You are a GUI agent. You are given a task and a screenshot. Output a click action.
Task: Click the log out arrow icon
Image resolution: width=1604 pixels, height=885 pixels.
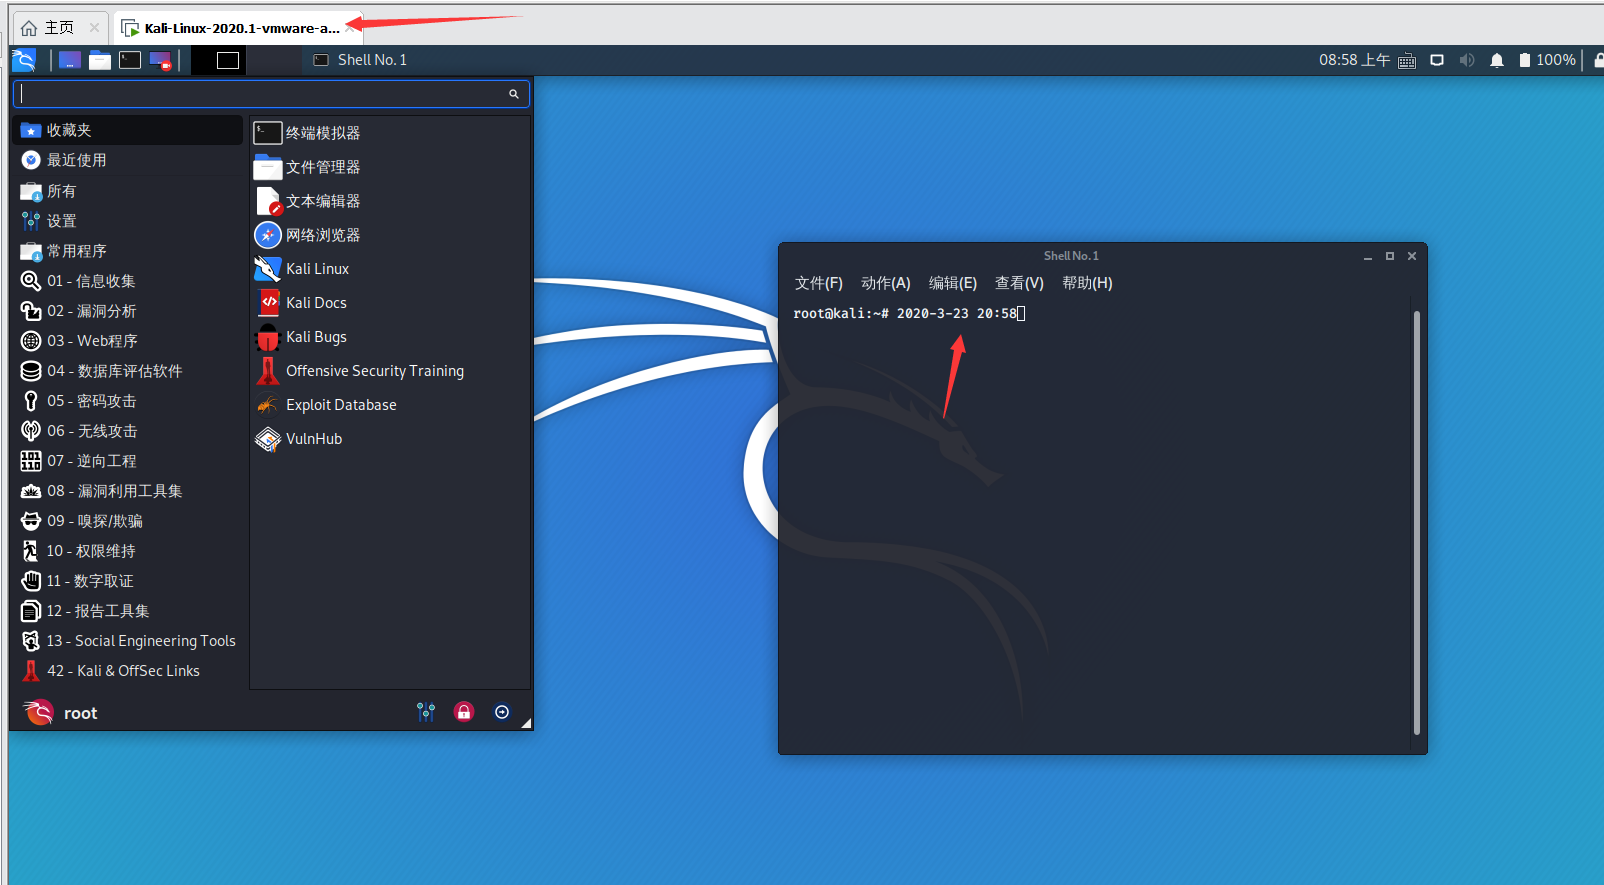coord(502,712)
